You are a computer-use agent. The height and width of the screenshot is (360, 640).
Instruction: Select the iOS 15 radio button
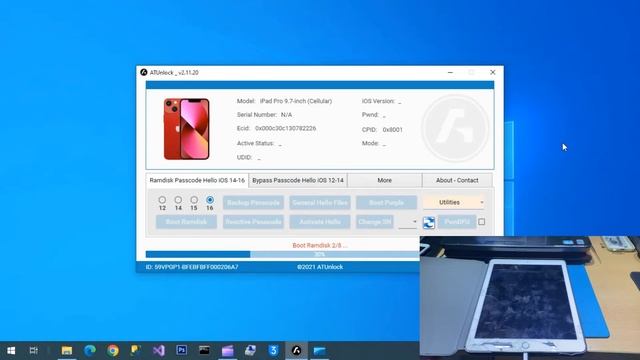click(x=194, y=200)
